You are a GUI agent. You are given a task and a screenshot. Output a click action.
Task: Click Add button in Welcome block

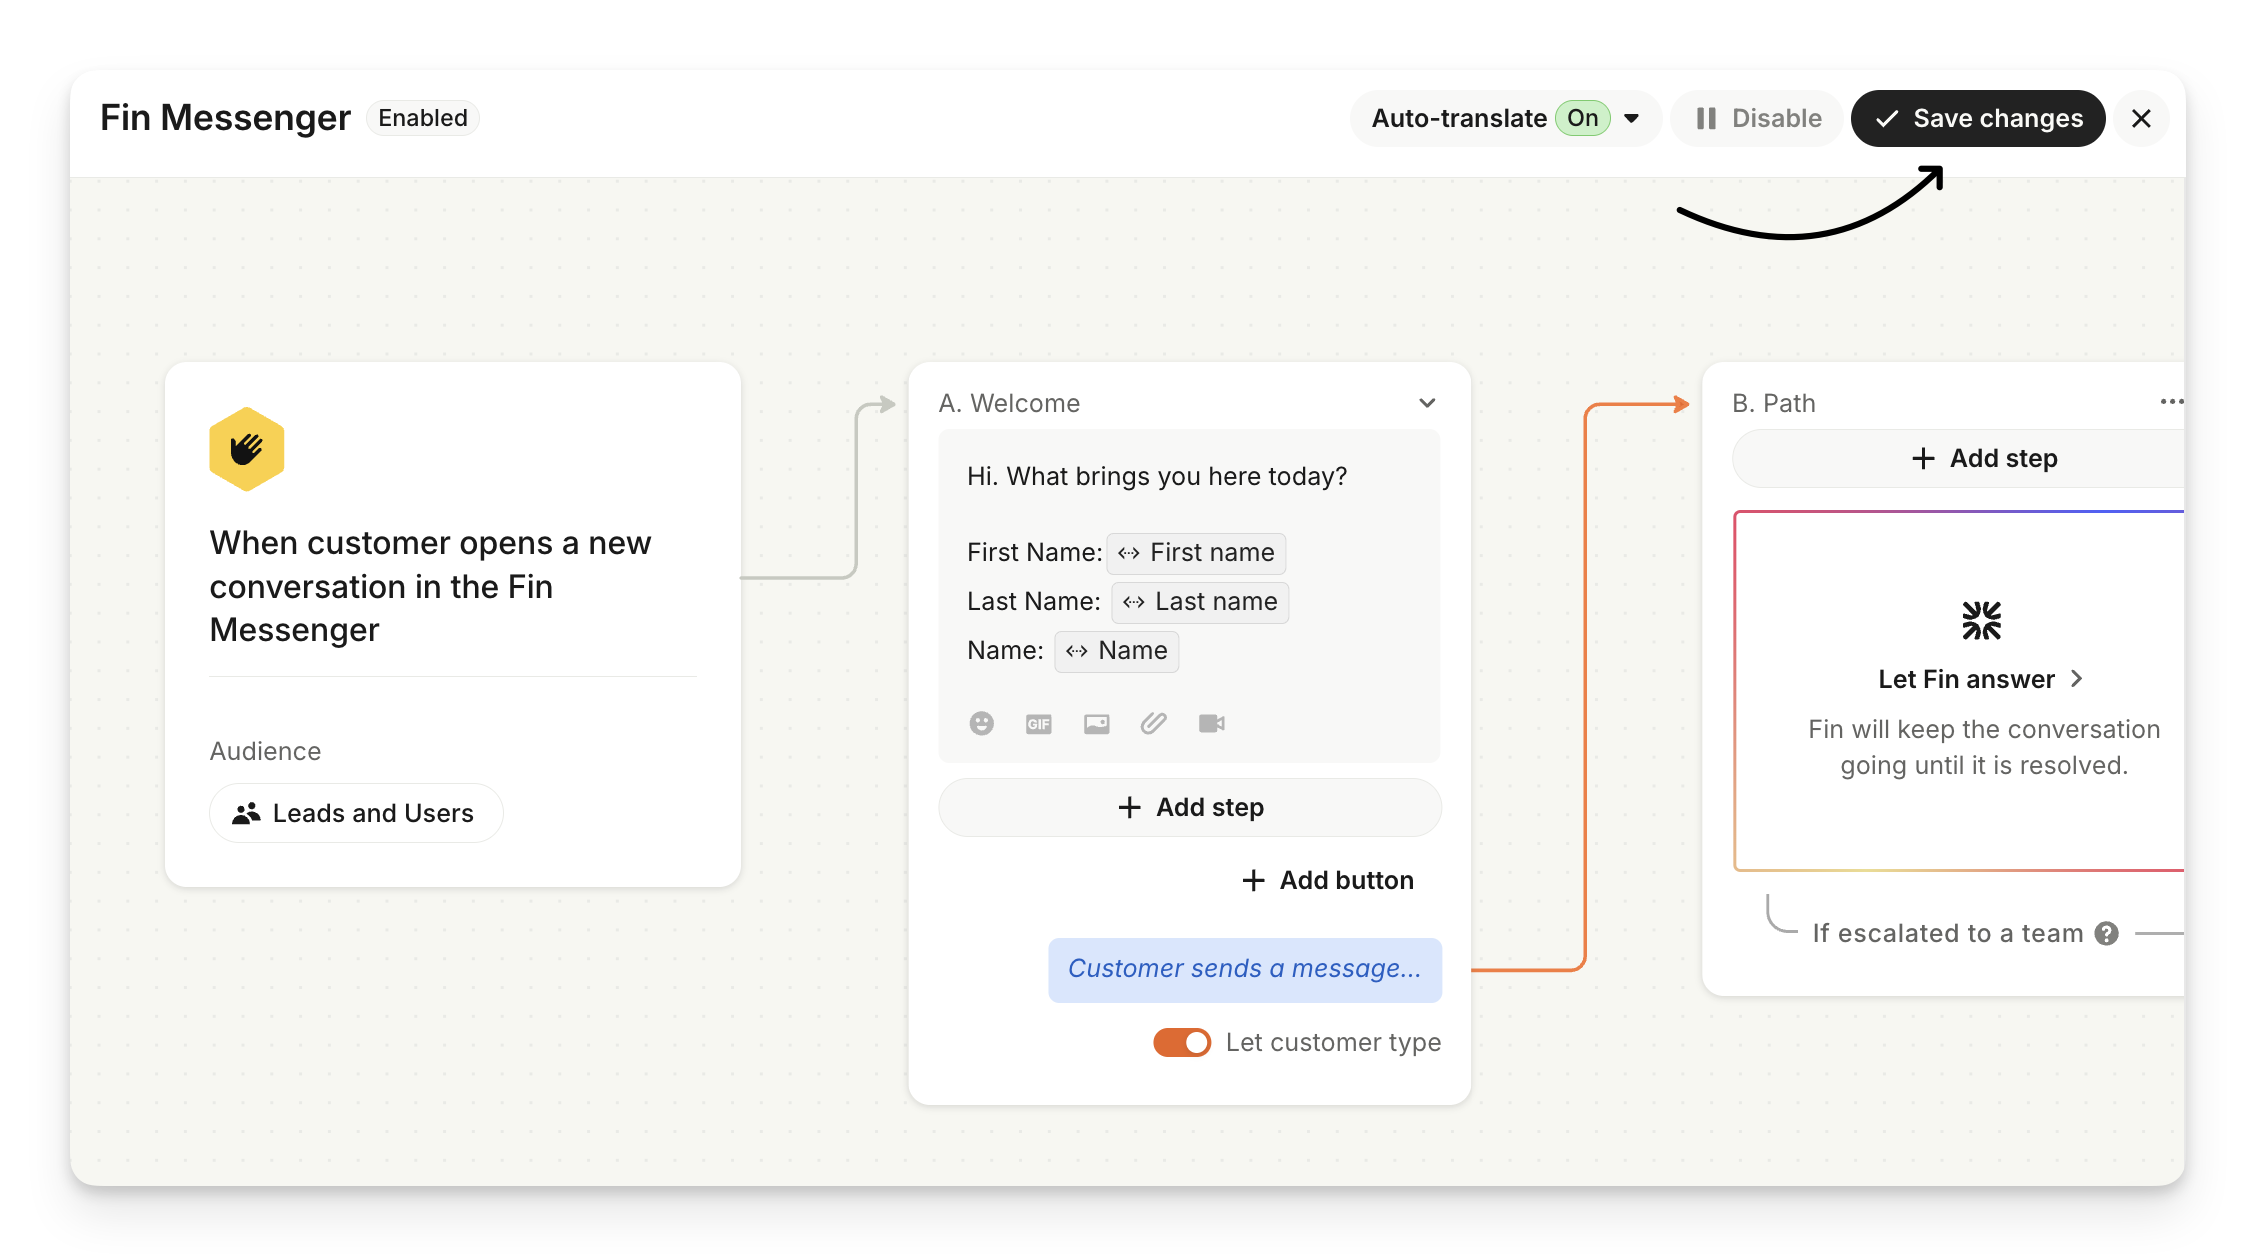(1328, 880)
